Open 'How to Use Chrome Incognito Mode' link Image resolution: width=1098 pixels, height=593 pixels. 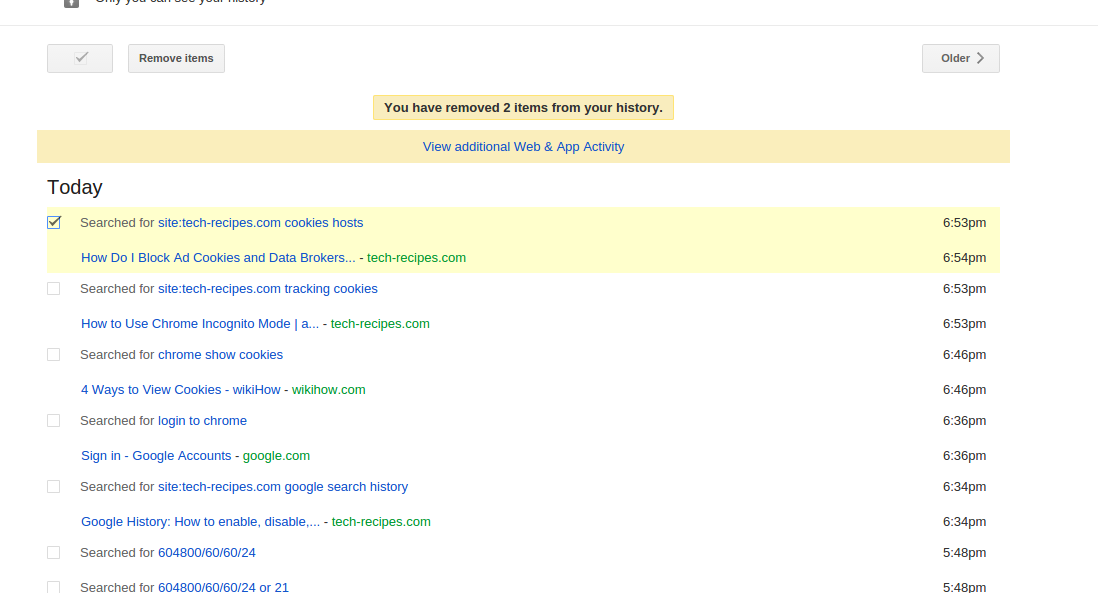pyautogui.click(x=200, y=323)
